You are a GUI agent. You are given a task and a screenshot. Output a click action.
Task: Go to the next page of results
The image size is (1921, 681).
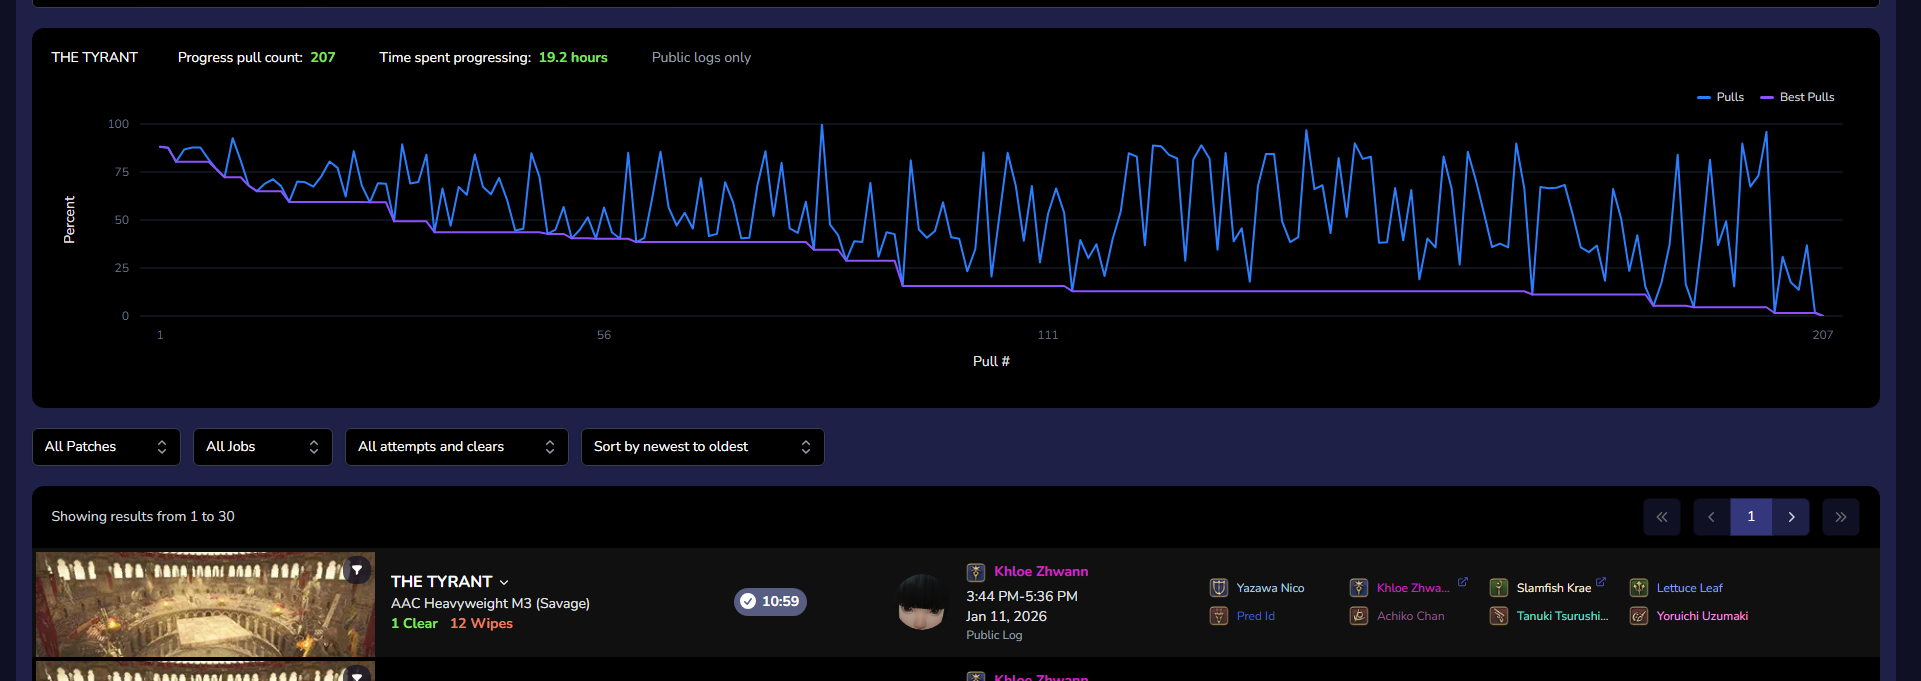1791,517
